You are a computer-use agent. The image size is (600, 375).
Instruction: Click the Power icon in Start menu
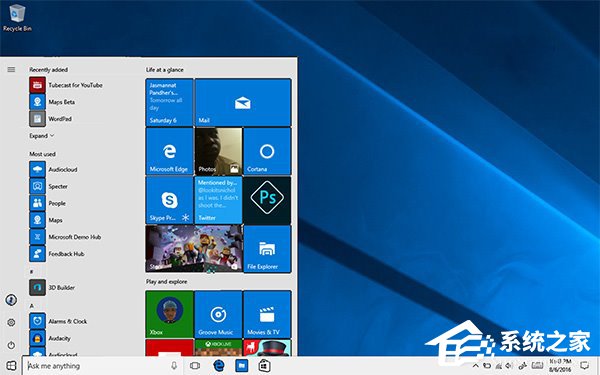[11, 345]
